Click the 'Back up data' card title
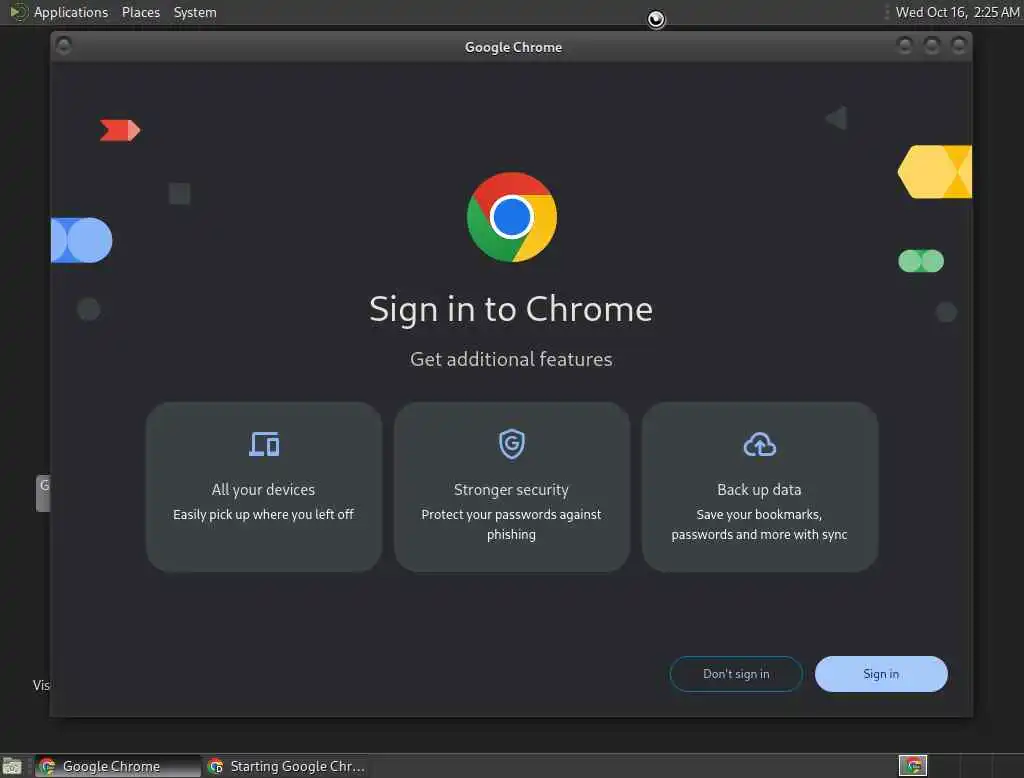The height and width of the screenshot is (778, 1024). click(759, 489)
